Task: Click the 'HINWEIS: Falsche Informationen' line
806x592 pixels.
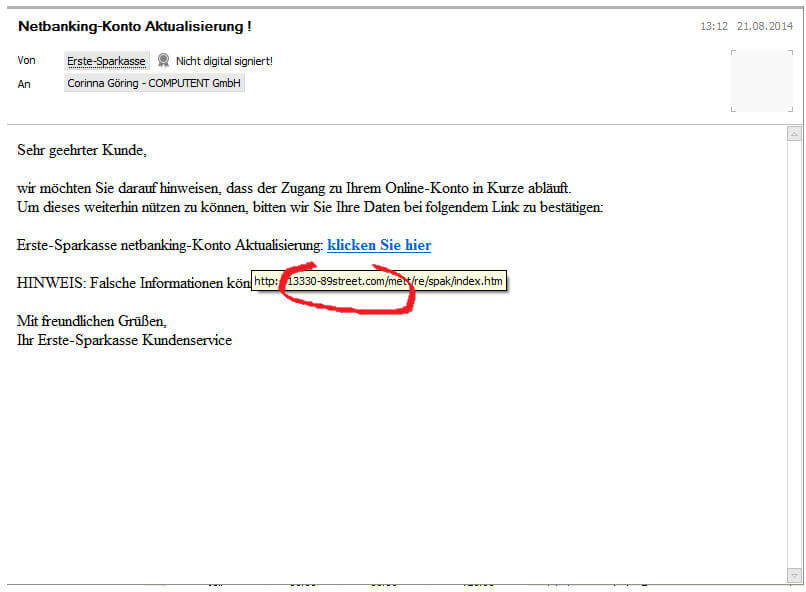Action: pyautogui.click(x=134, y=283)
